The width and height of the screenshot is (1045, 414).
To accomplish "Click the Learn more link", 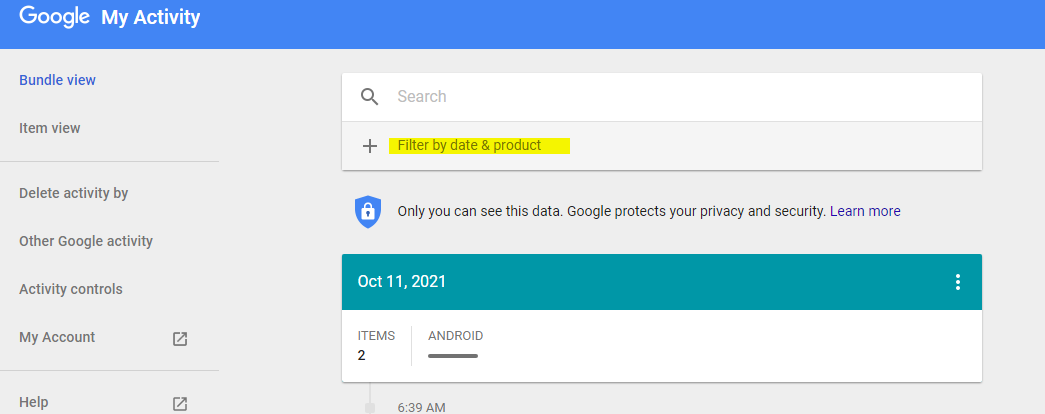I will [x=865, y=211].
